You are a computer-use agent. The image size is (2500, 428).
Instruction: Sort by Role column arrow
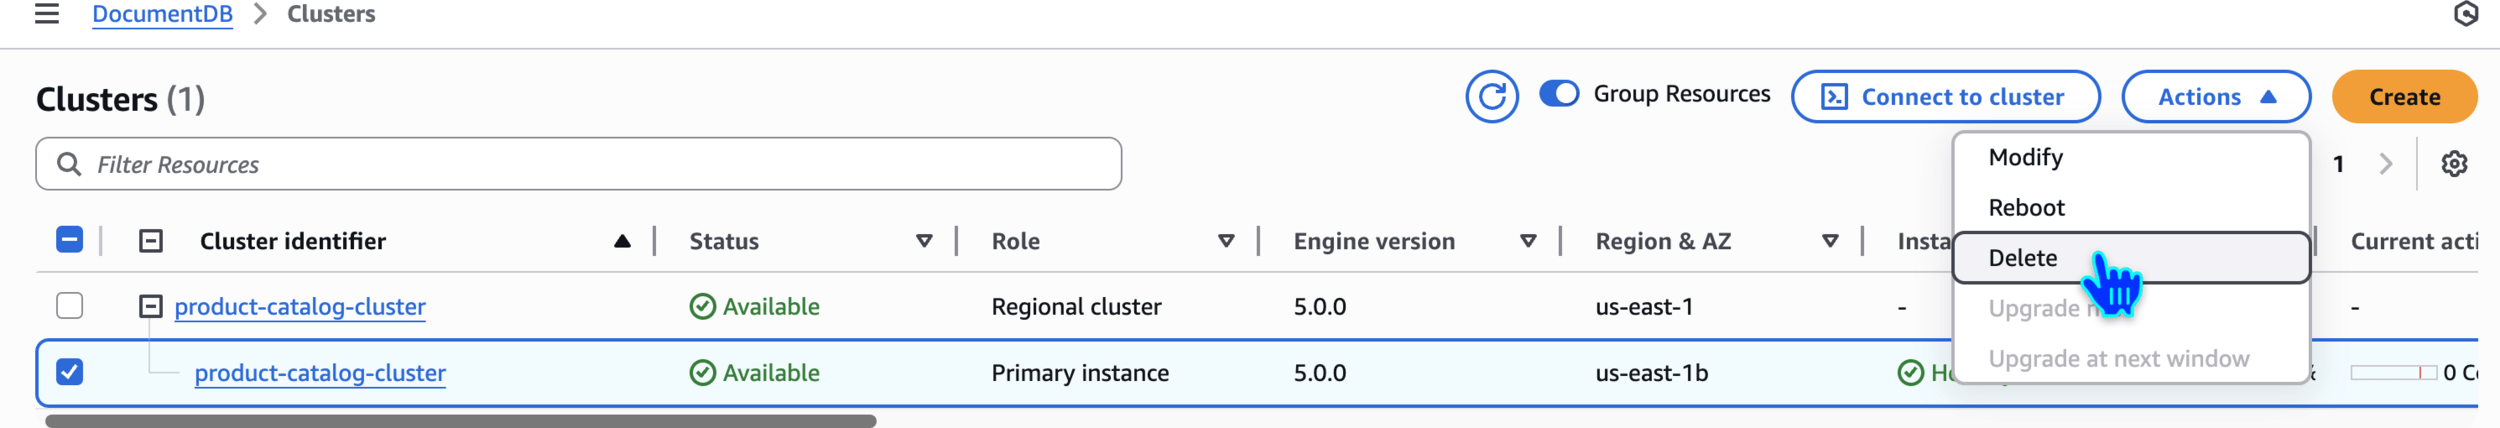(x=1226, y=241)
